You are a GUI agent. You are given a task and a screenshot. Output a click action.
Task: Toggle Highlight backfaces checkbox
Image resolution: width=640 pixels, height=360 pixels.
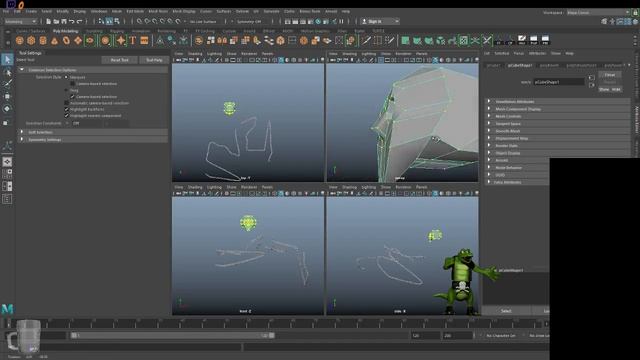[x=67, y=109]
